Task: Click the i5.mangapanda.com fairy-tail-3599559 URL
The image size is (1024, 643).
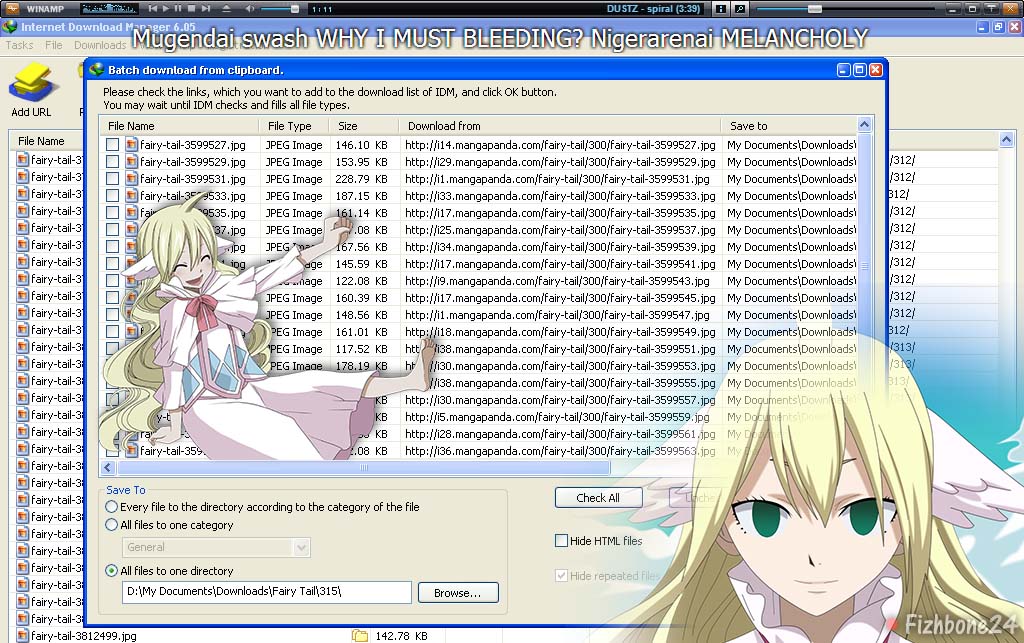Action: pyautogui.click(x=557, y=416)
